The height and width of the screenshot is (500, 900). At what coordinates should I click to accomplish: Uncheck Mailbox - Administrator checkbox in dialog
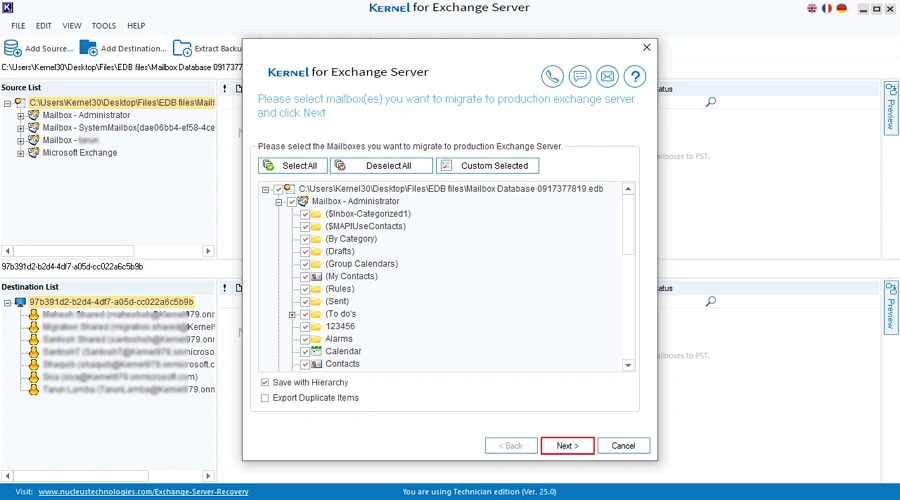[292, 201]
